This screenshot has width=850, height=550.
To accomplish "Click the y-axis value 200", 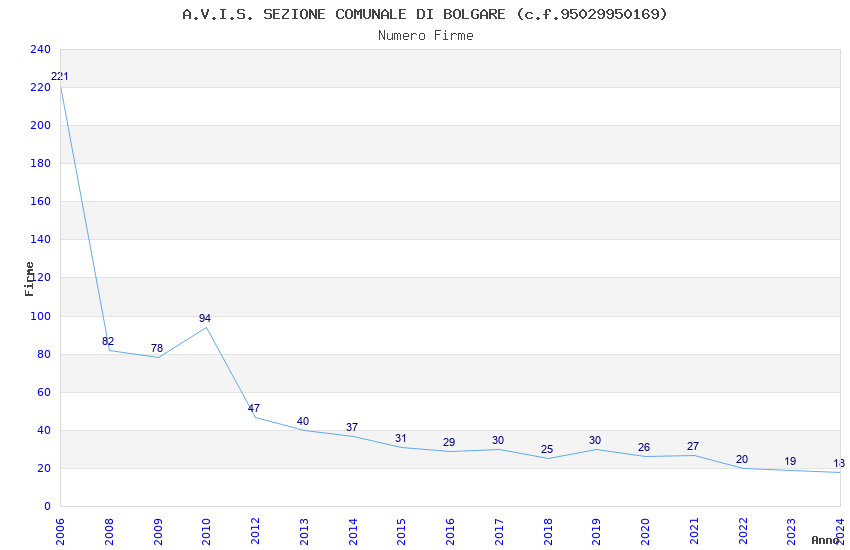I will pyautogui.click(x=40, y=125).
